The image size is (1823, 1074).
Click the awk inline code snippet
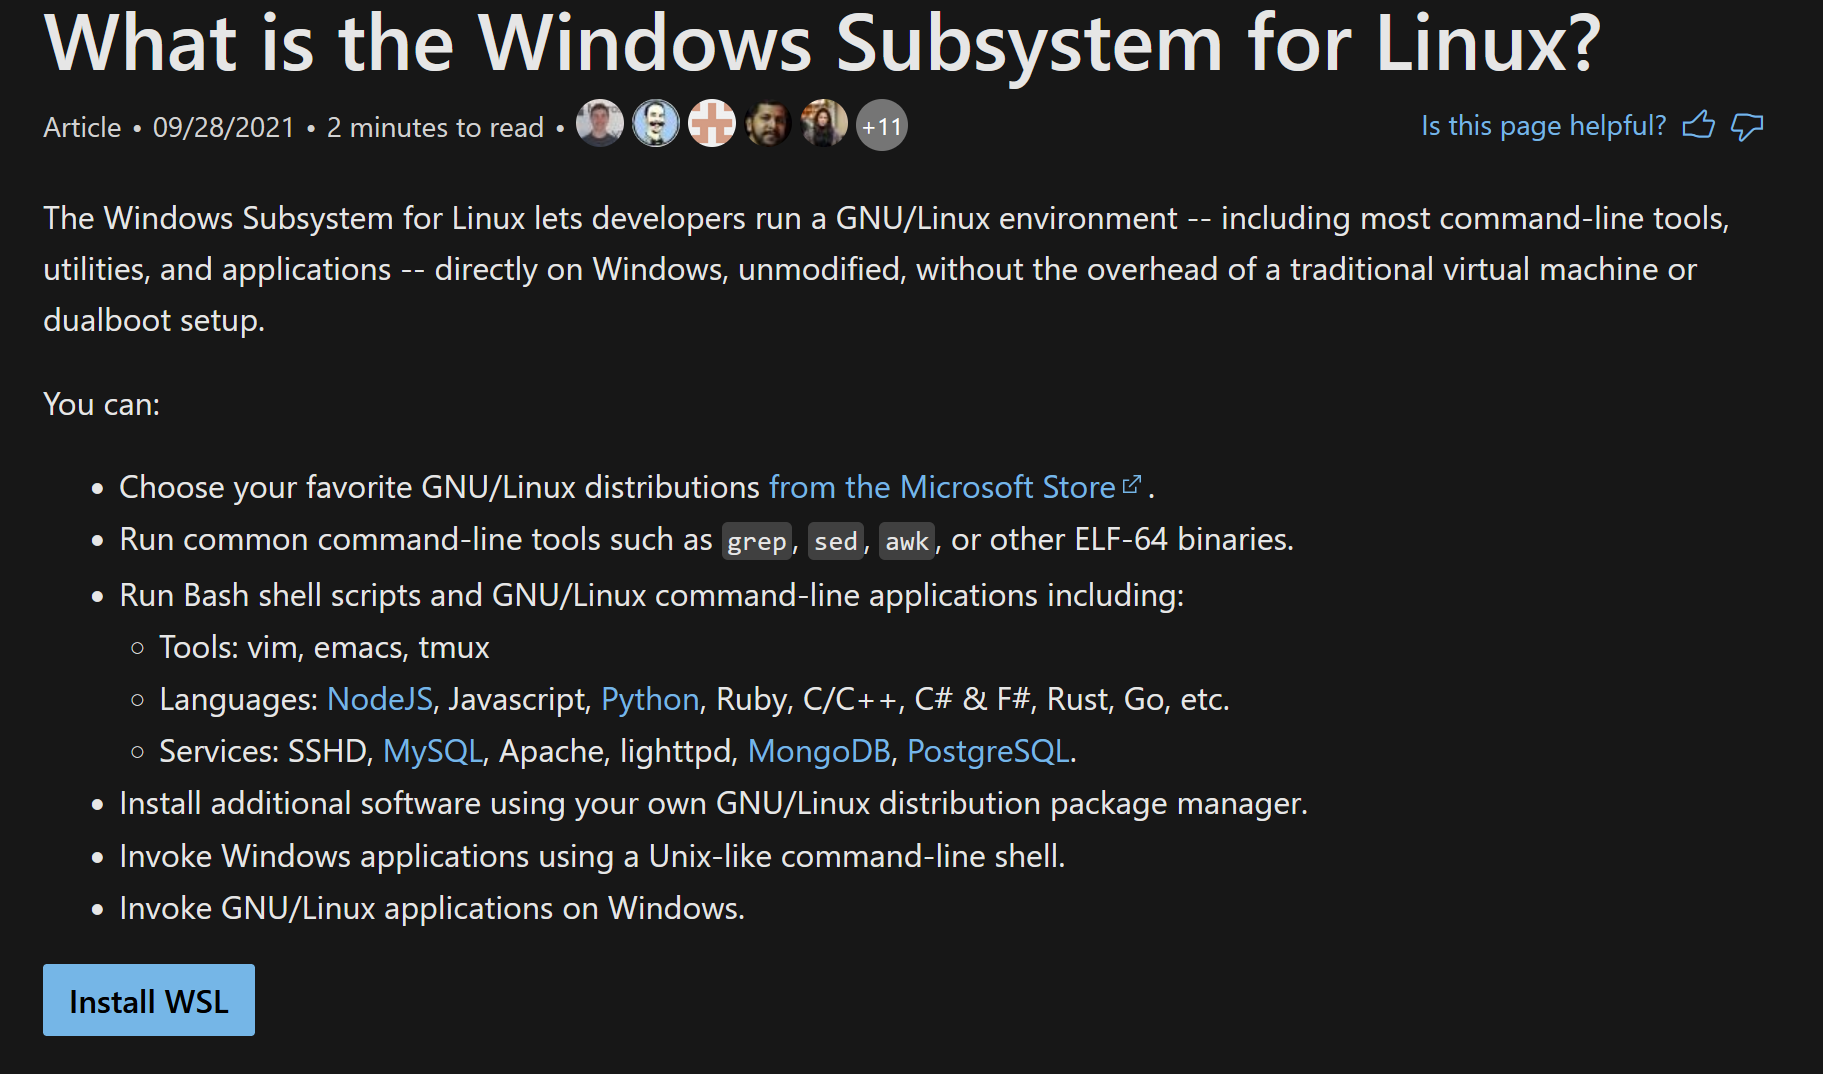(907, 541)
